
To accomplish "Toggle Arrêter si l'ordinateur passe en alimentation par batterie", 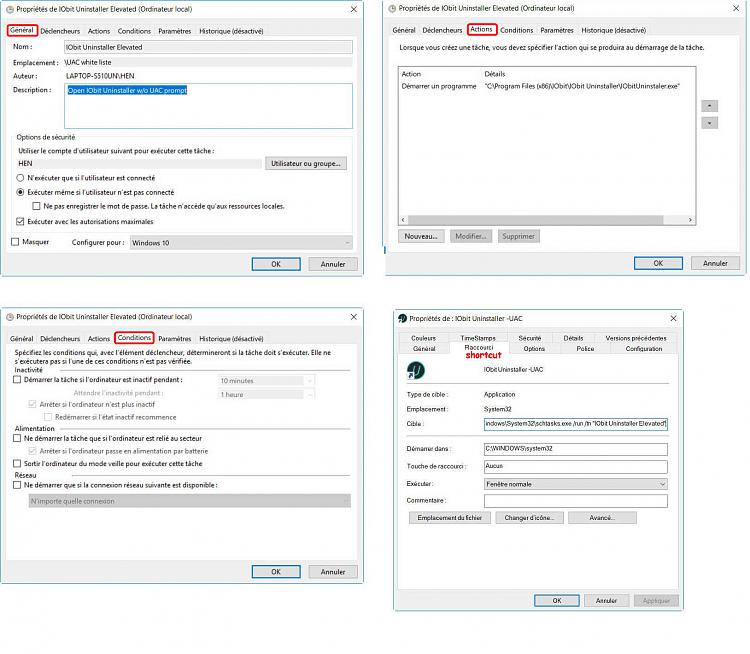I will pos(33,451).
